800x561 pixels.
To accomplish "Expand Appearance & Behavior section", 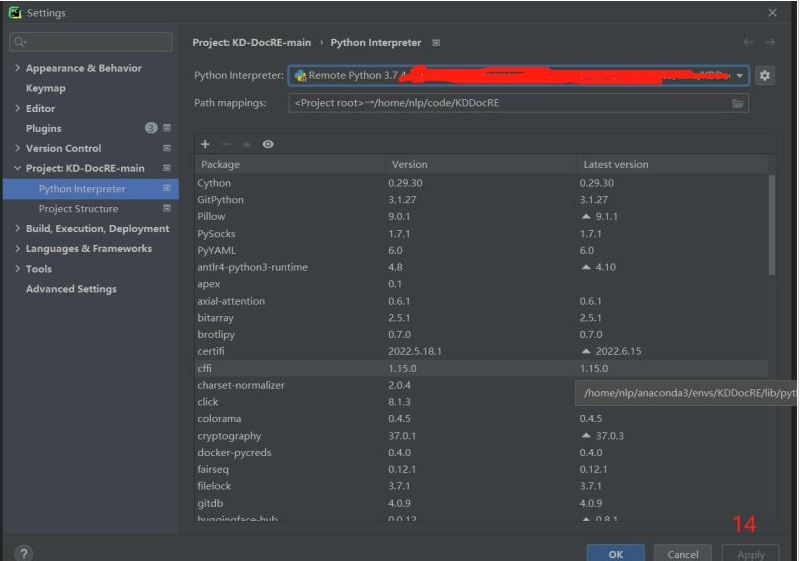I will point(17,68).
